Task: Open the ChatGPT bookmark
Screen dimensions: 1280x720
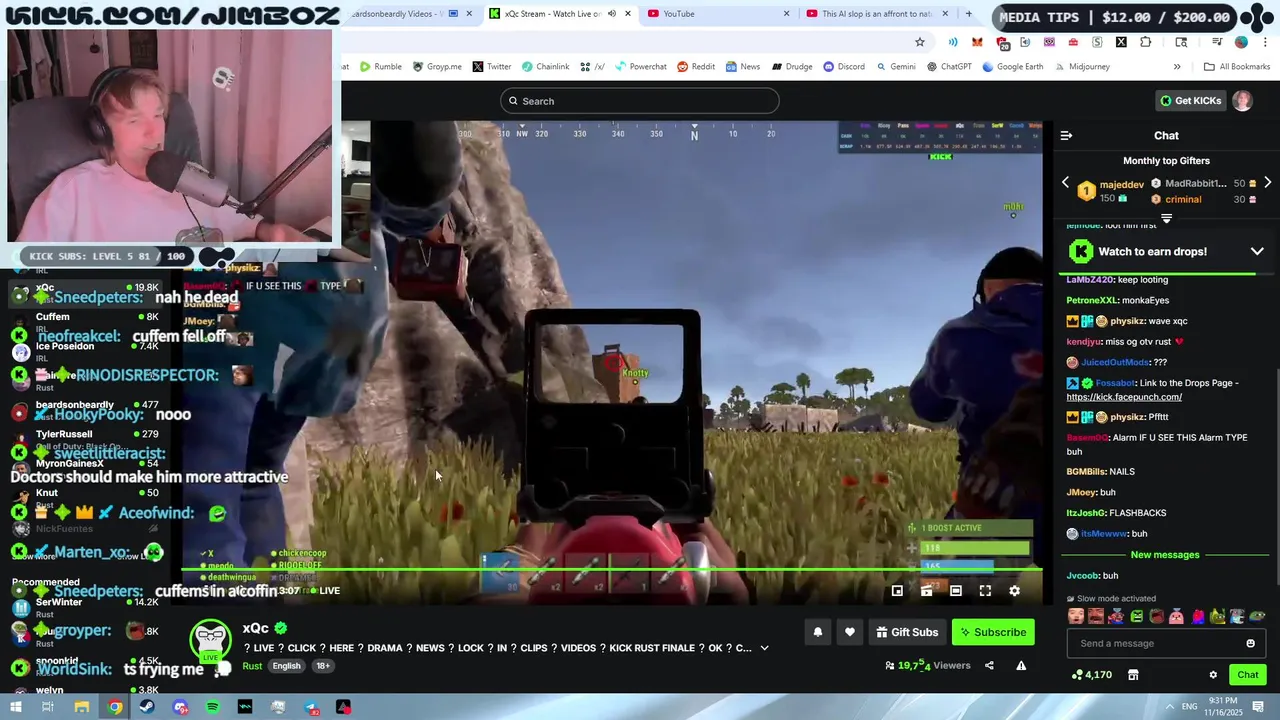Action: pyautogui.click(x=948, y=67)
